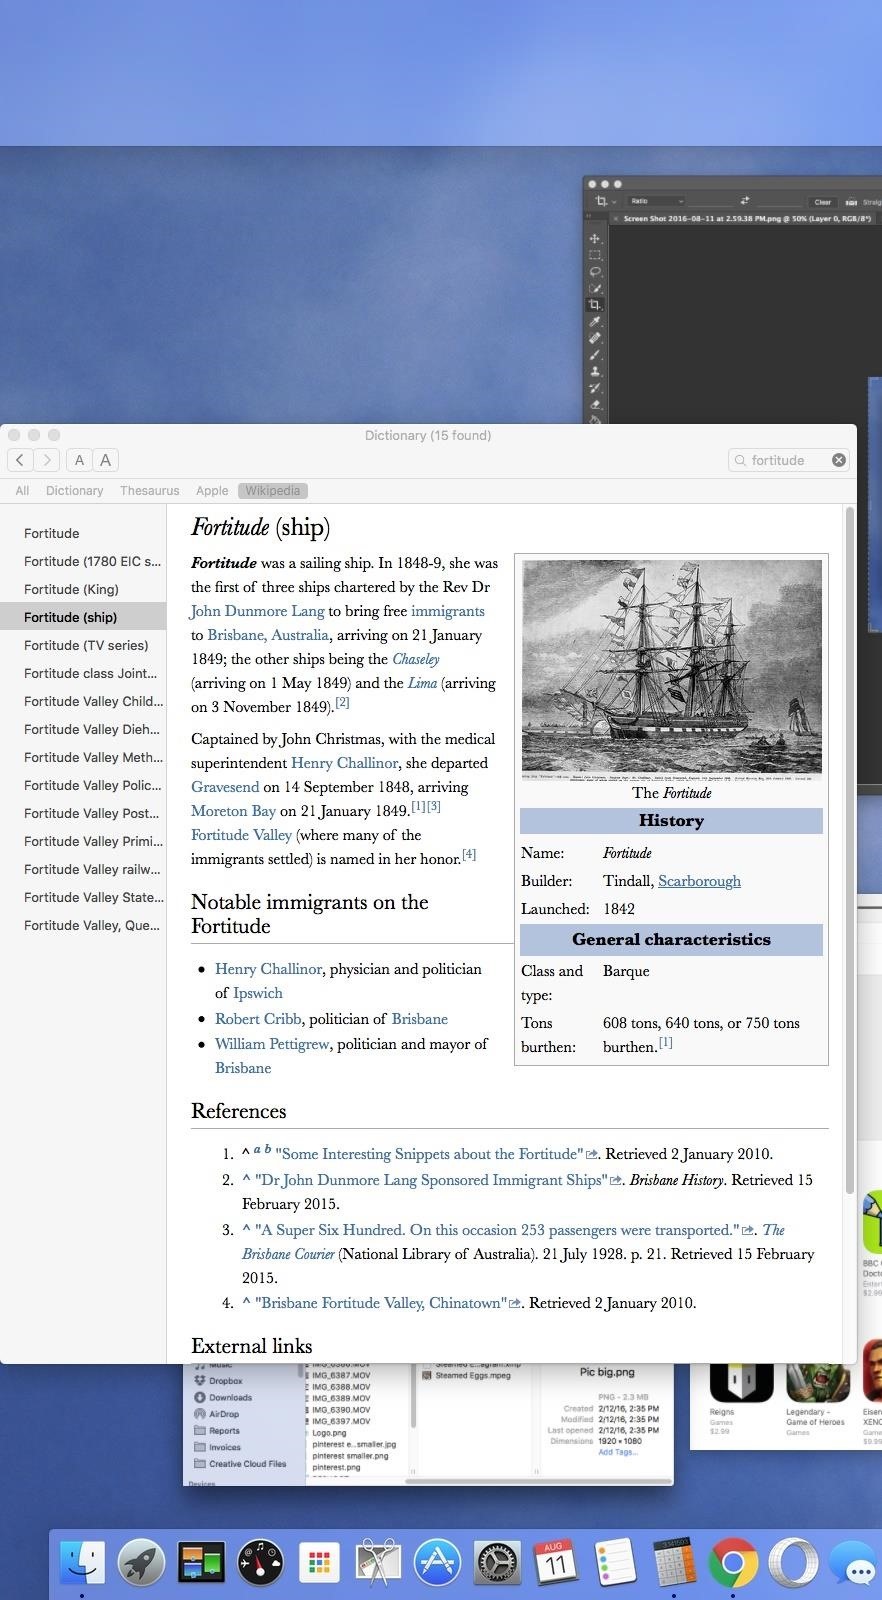
Task: Select the Eraser tool in Photoshop
Action: tap(595, 405)
